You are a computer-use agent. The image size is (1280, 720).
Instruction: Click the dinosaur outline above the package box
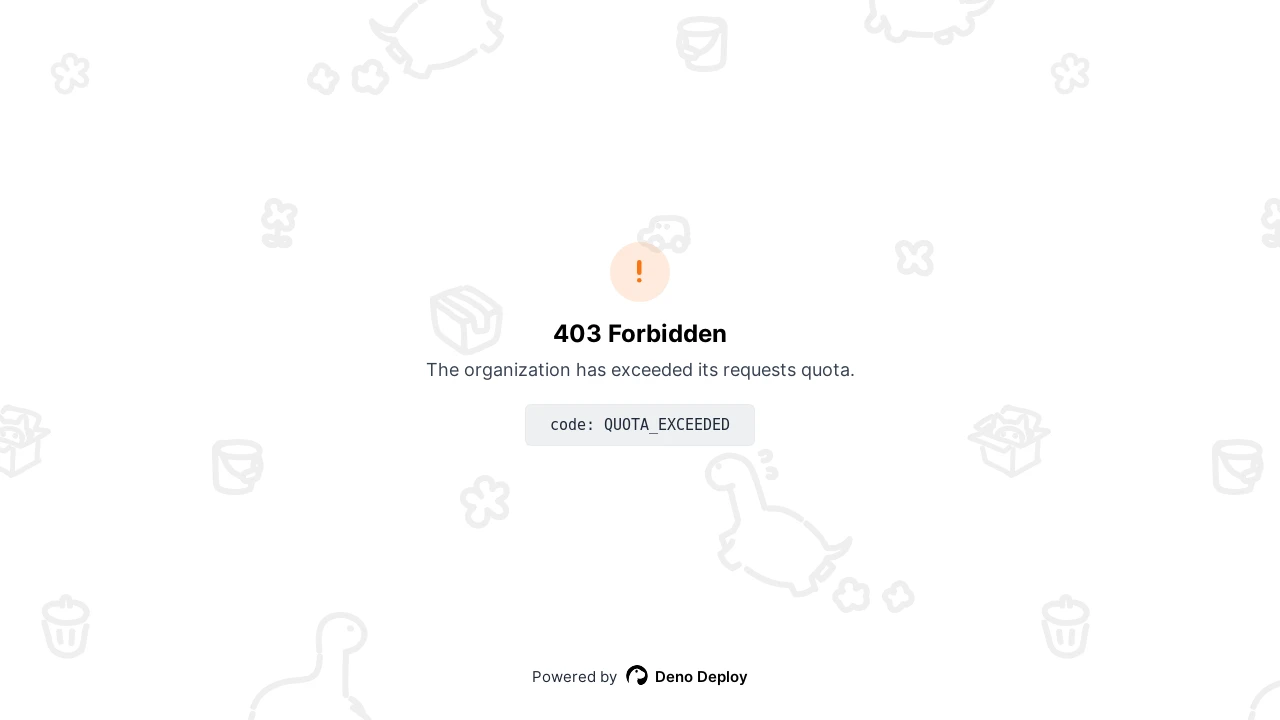coord(436,36)
